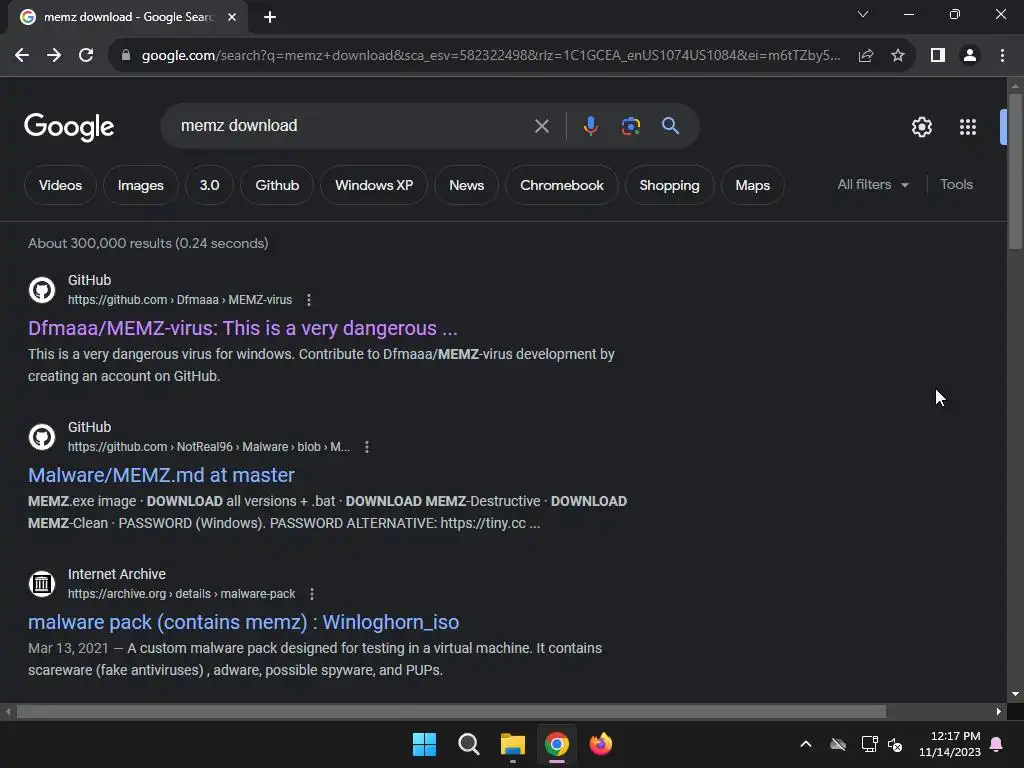This screenshot has height=768, width=1024.
Task: Open Windows taskbar search
Action: pyautogui.click(x=468, y=744)
